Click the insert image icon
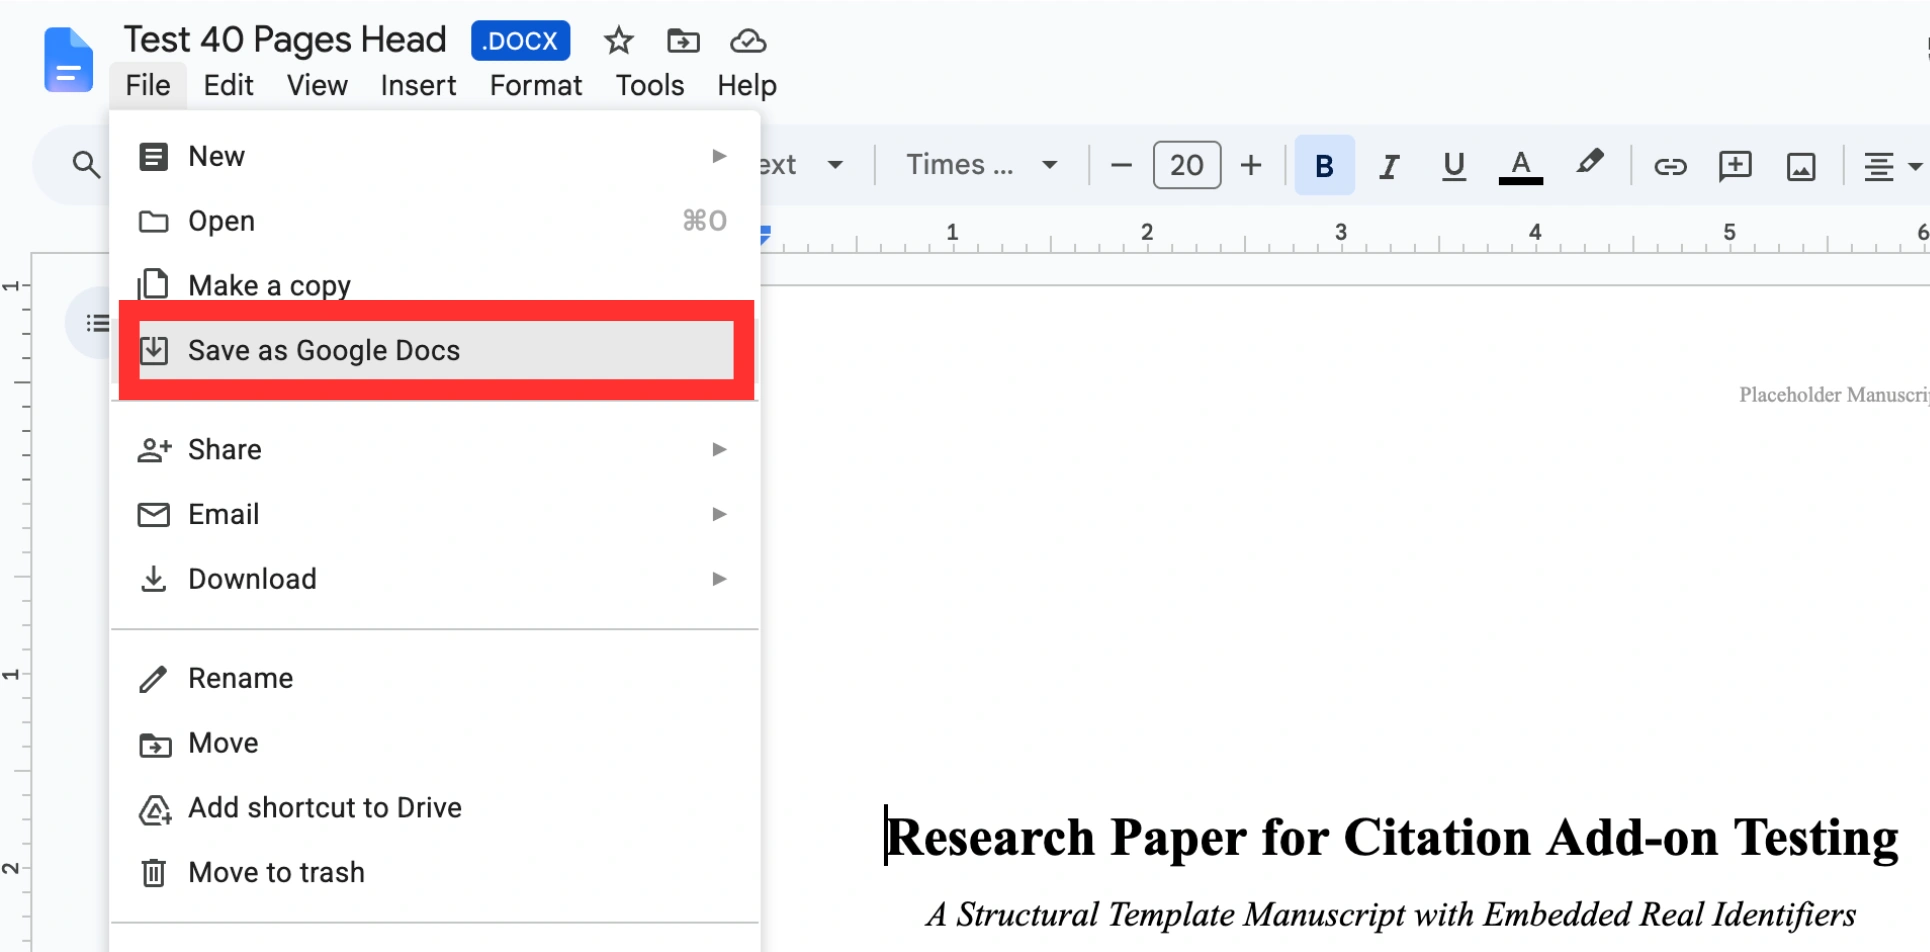Image resolution: width=1930 pixels, height=952 pixels. (x=1801, y=166)
